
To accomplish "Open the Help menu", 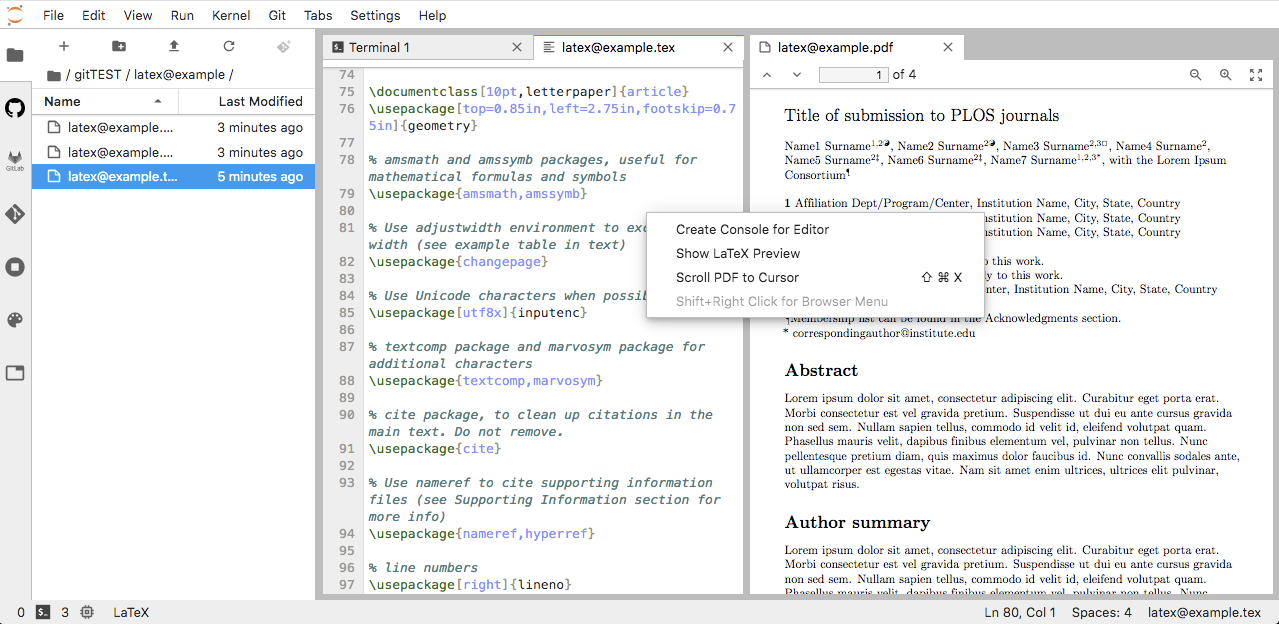I will point(432,15).
